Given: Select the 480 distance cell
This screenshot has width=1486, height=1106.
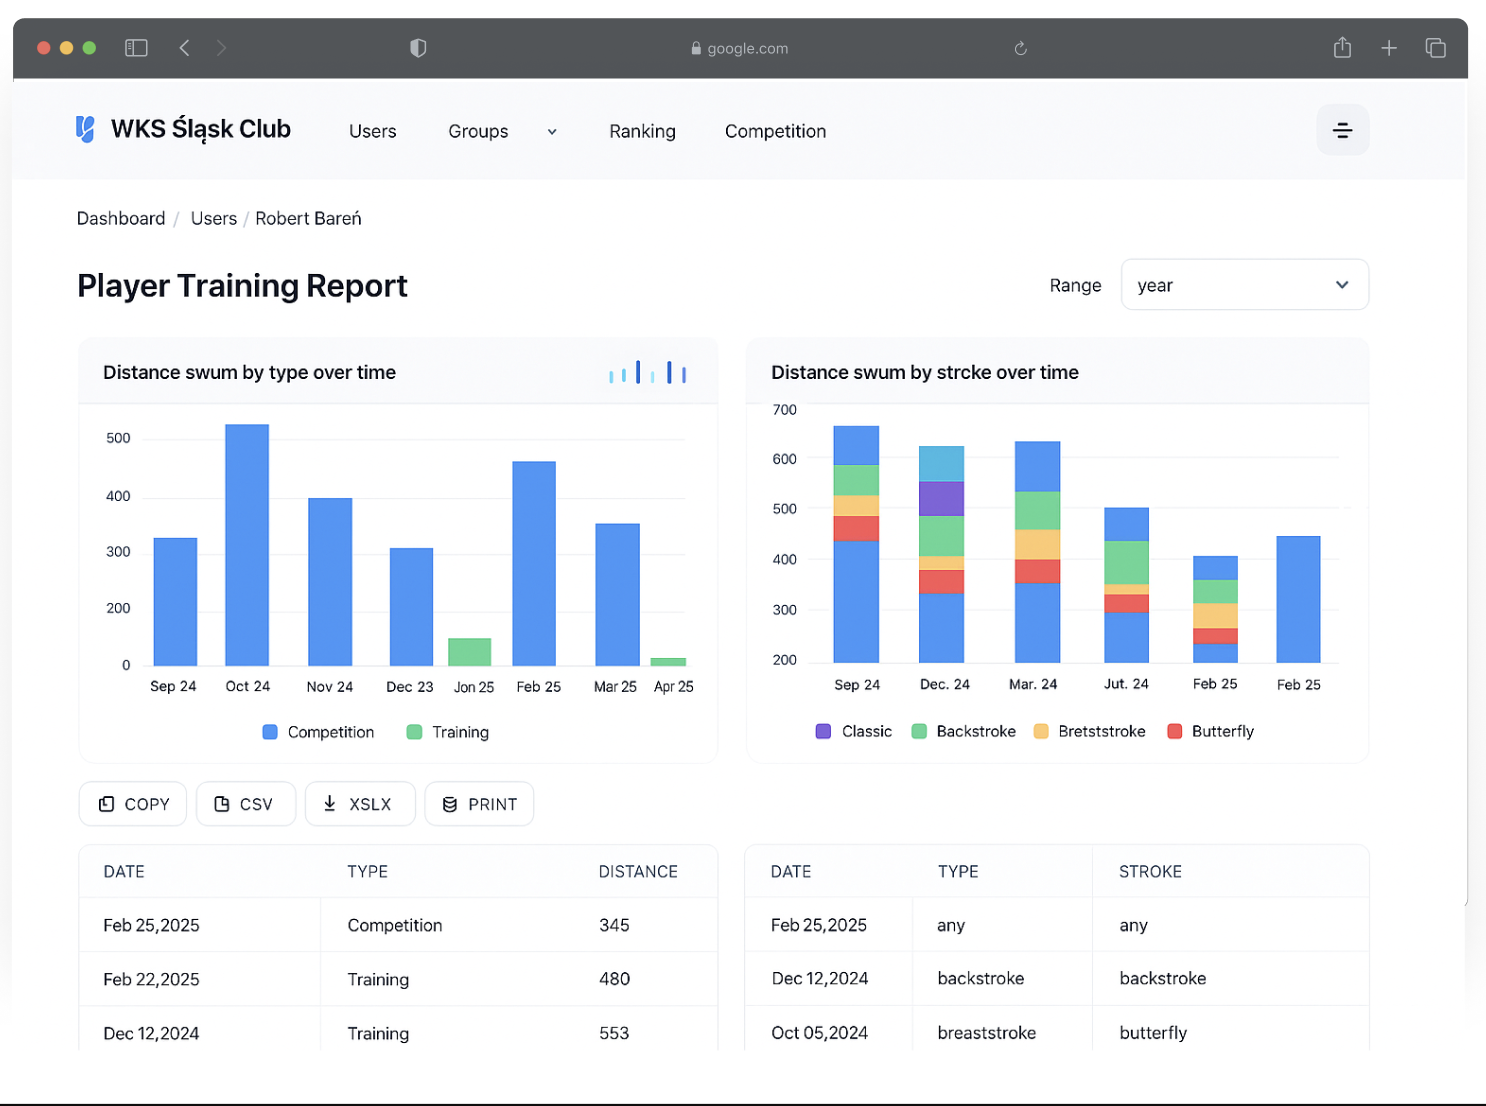Looking at the screenshot, I should 614,979.
